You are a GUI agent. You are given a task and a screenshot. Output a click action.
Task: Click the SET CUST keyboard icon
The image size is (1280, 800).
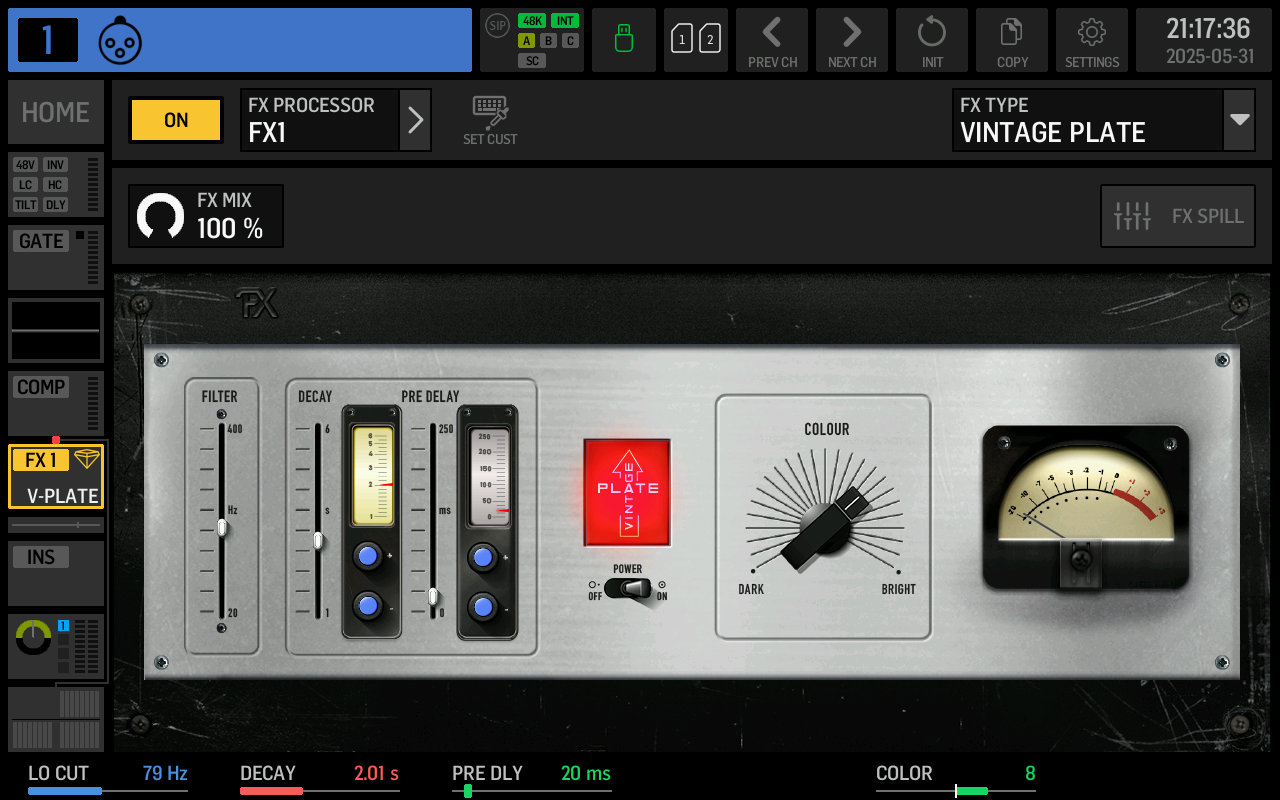pyautogui.click(x=490, y=120)
